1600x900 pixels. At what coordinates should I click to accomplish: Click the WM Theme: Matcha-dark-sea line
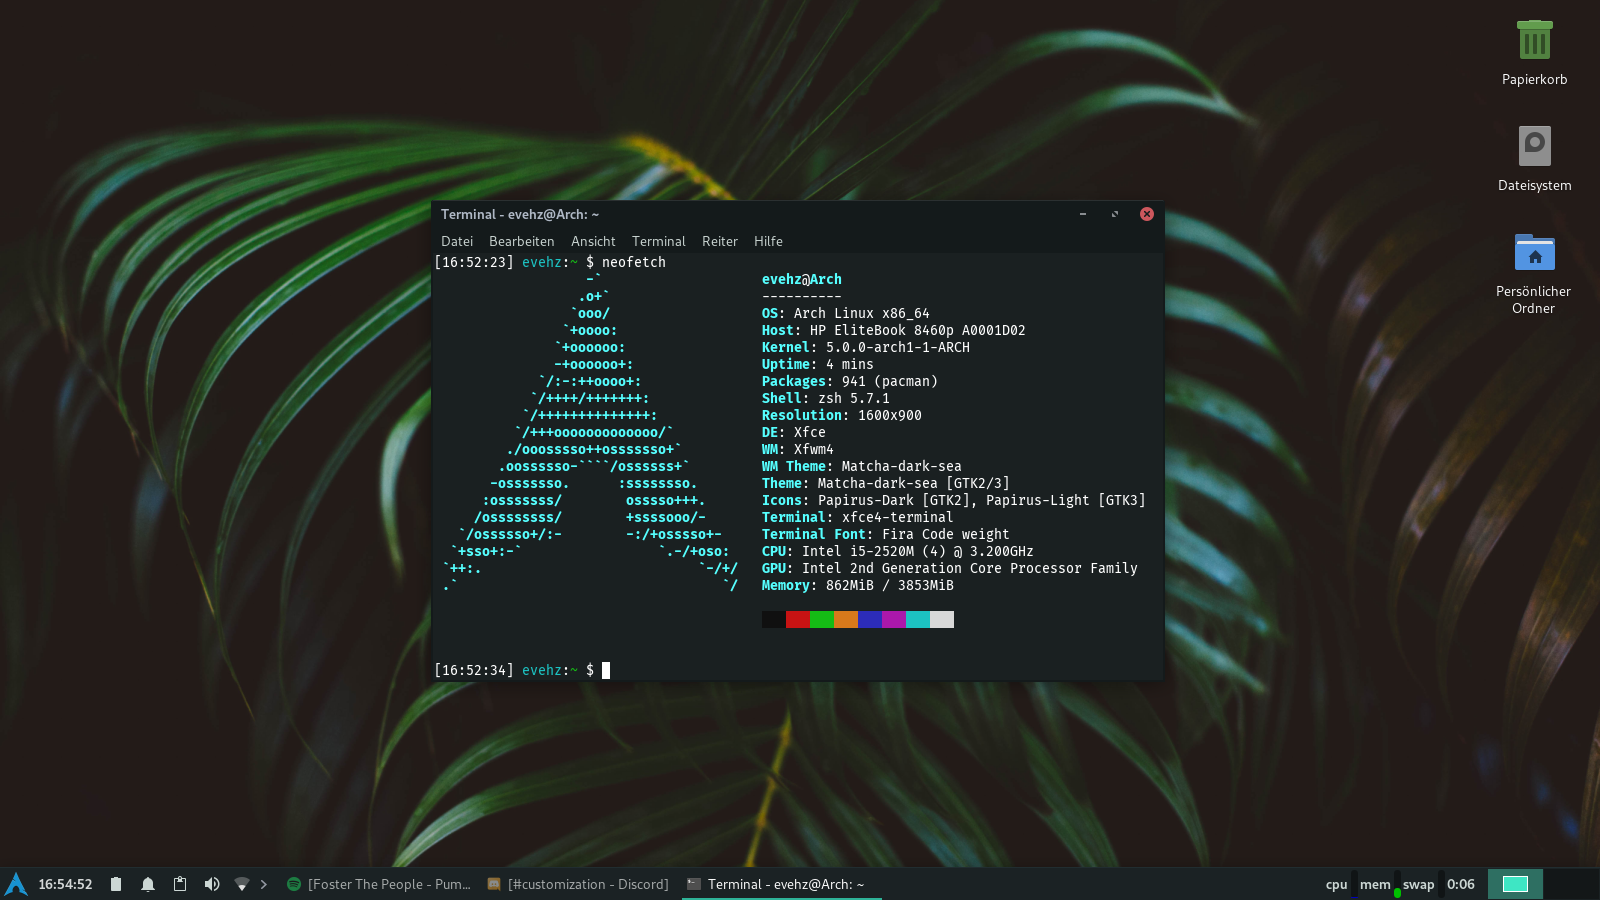[862, 466]
